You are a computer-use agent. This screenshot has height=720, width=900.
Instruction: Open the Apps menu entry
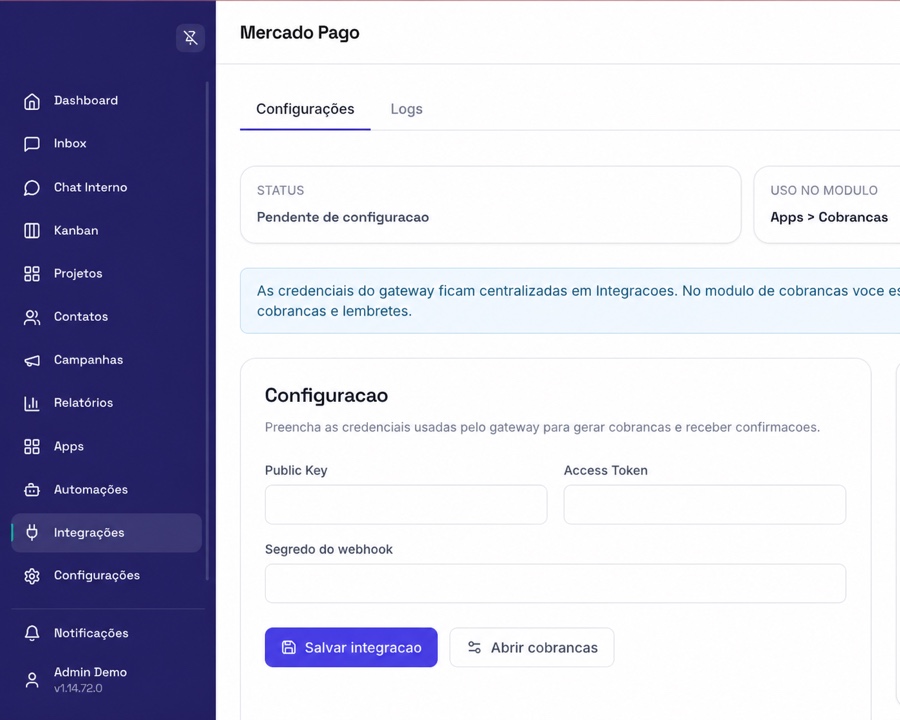[107, 446]
